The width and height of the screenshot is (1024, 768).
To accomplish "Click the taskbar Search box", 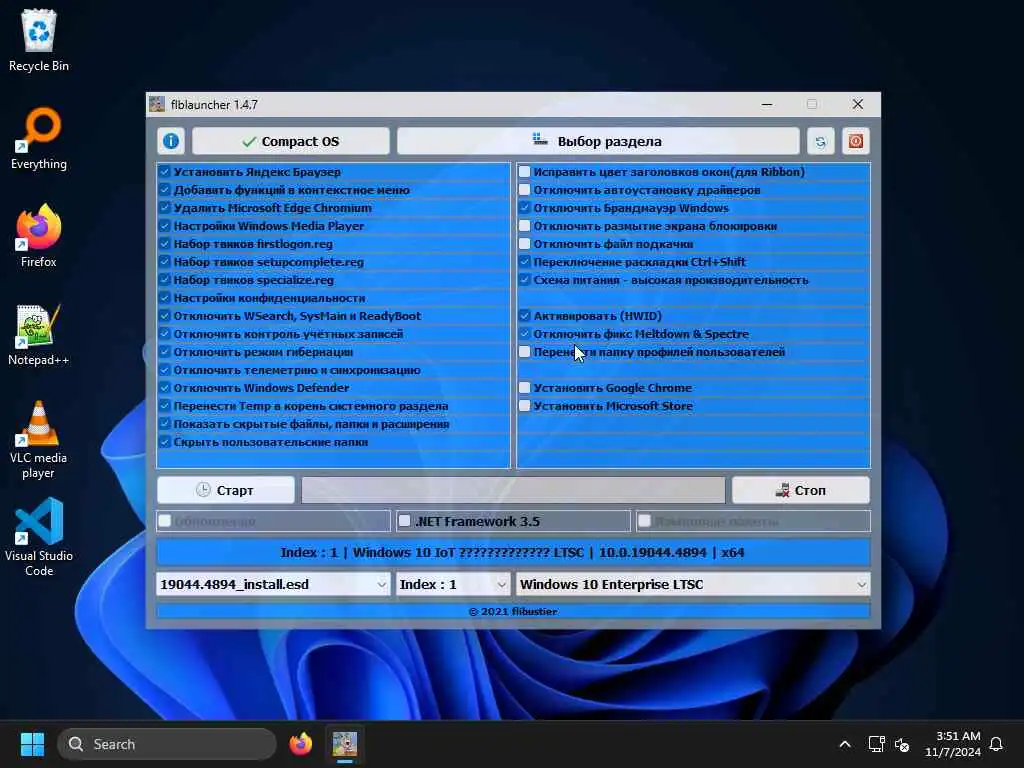I will tap(167, 744).
